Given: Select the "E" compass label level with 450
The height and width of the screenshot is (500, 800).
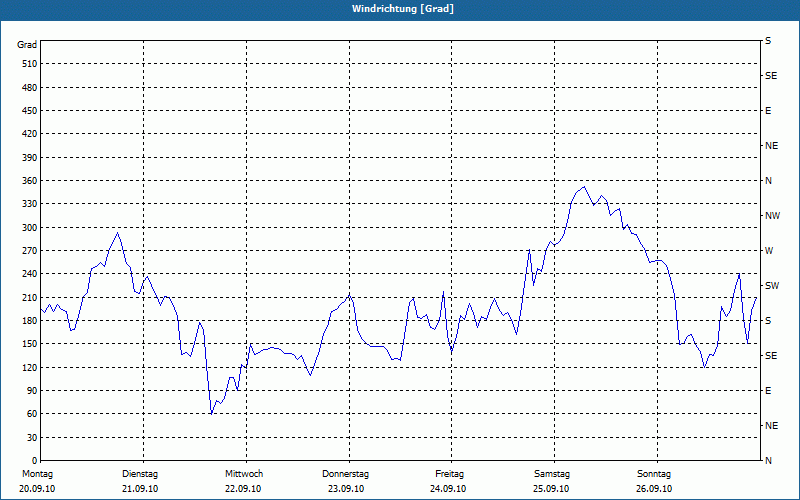Looking at the screenshot, I should [x=768, y=111].
